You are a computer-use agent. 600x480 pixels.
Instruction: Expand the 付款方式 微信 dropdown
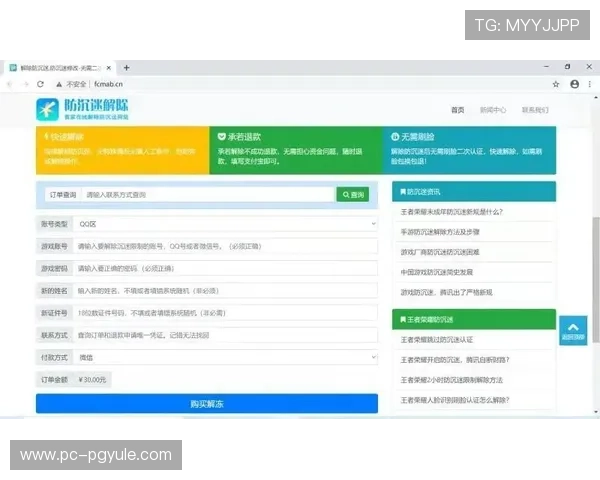click(x=226, y=358)
